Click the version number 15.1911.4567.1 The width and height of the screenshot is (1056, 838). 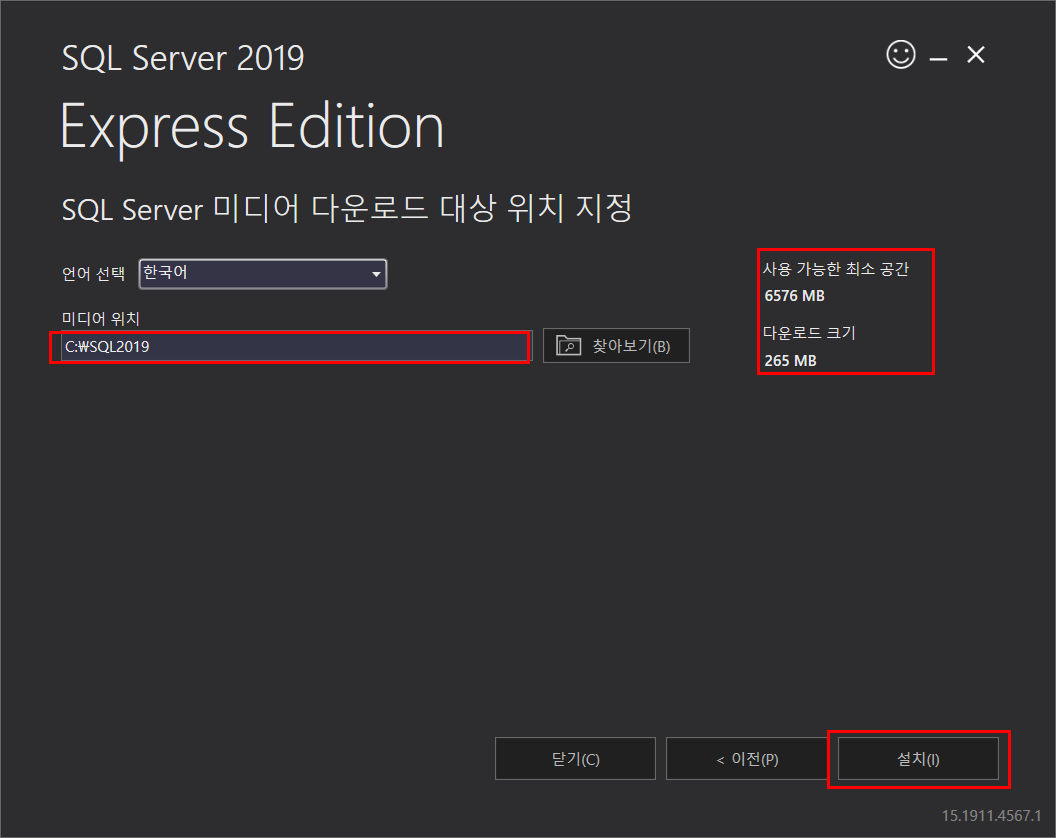[x=991, y=815]
